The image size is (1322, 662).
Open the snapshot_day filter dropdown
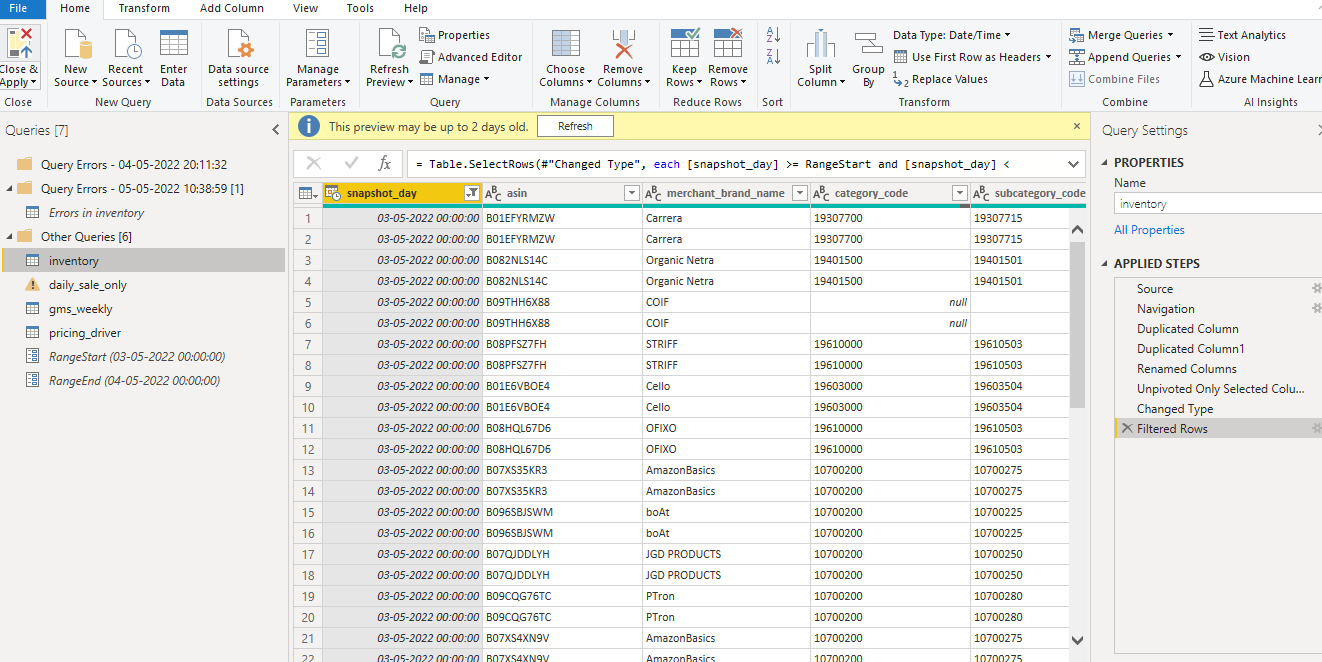472,193
